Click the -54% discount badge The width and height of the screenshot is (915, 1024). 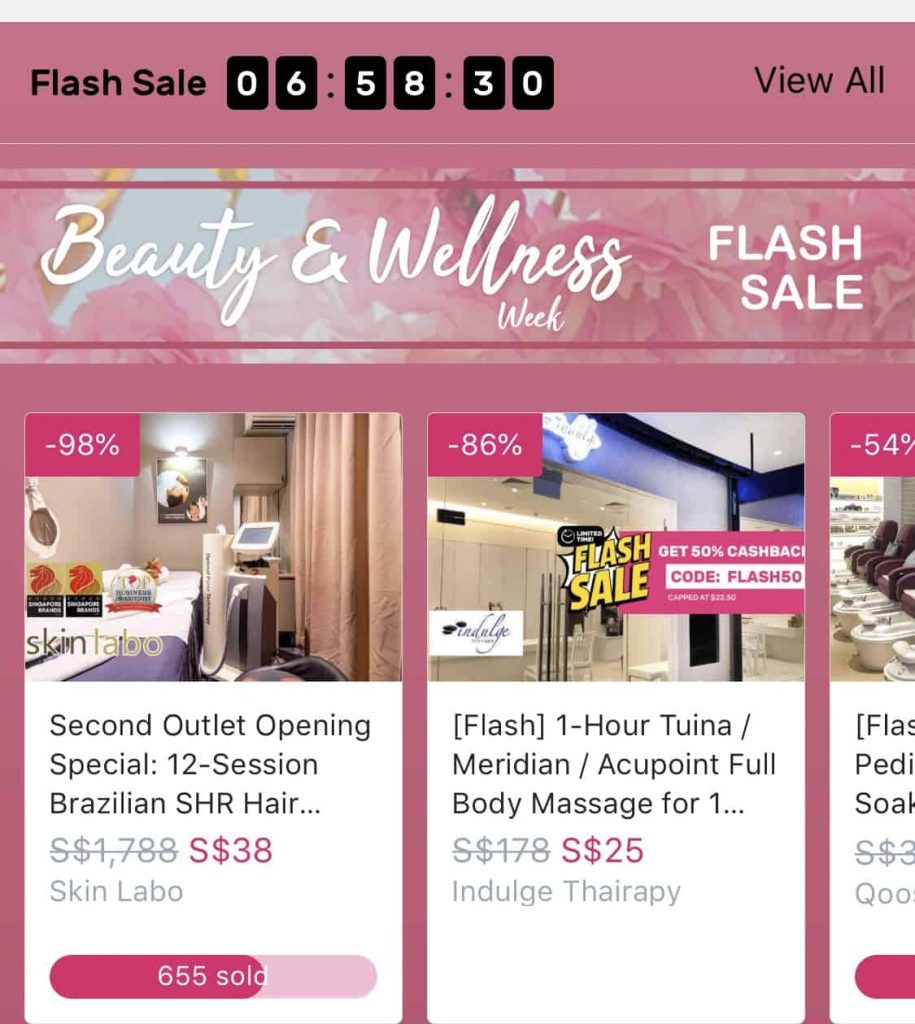pyautogui.click(x=873, y=445)
